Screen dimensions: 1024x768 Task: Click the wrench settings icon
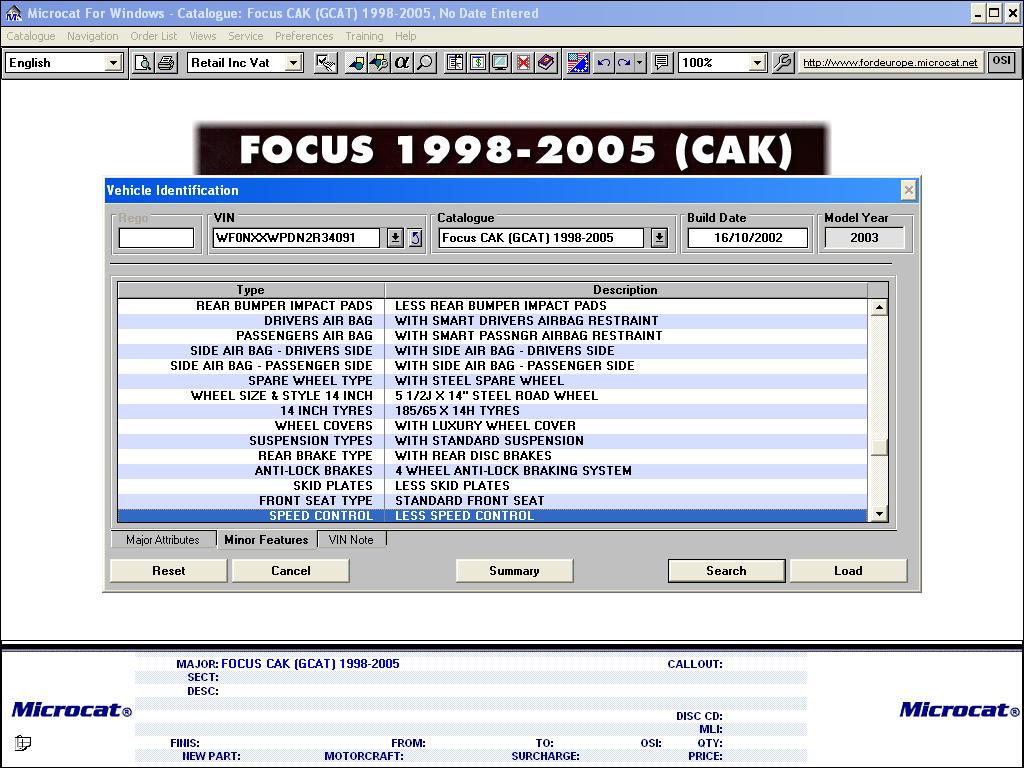[783, 62]
